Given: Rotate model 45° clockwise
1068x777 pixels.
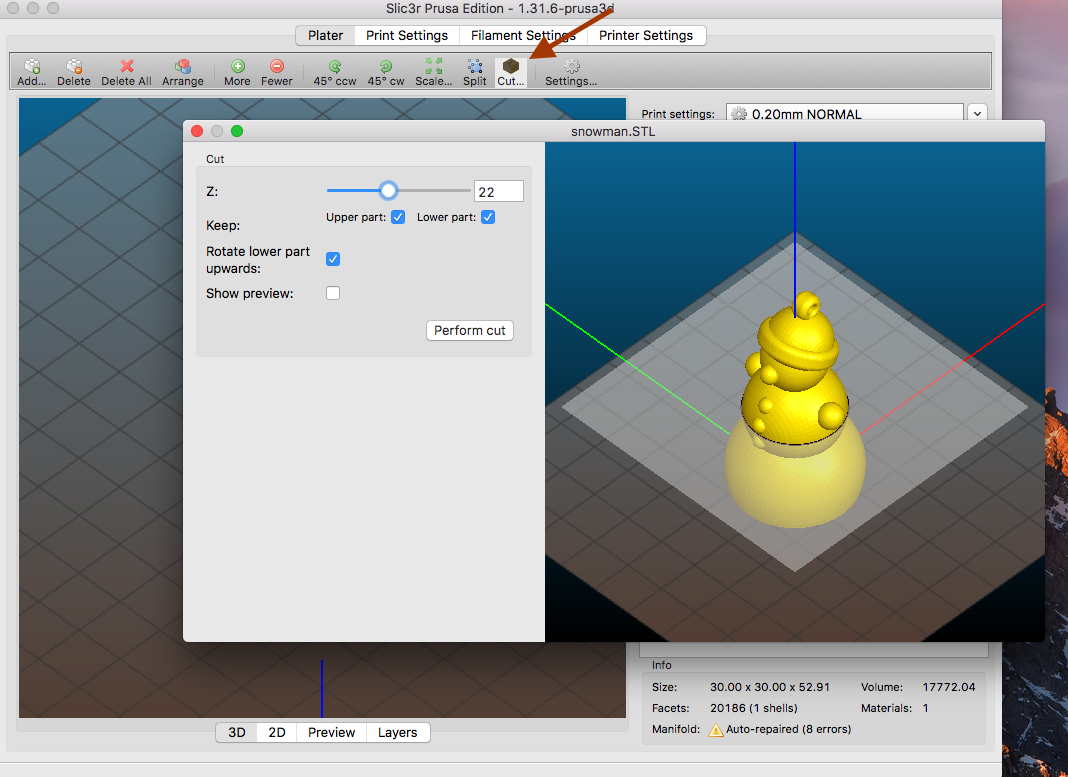Looking at the screenshot, I should click(385, 67).
